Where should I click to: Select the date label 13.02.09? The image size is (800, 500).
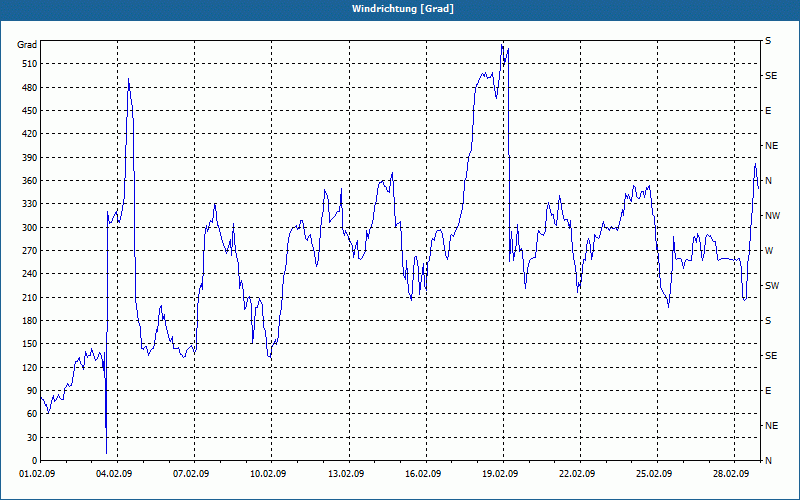tap(345, 474)
